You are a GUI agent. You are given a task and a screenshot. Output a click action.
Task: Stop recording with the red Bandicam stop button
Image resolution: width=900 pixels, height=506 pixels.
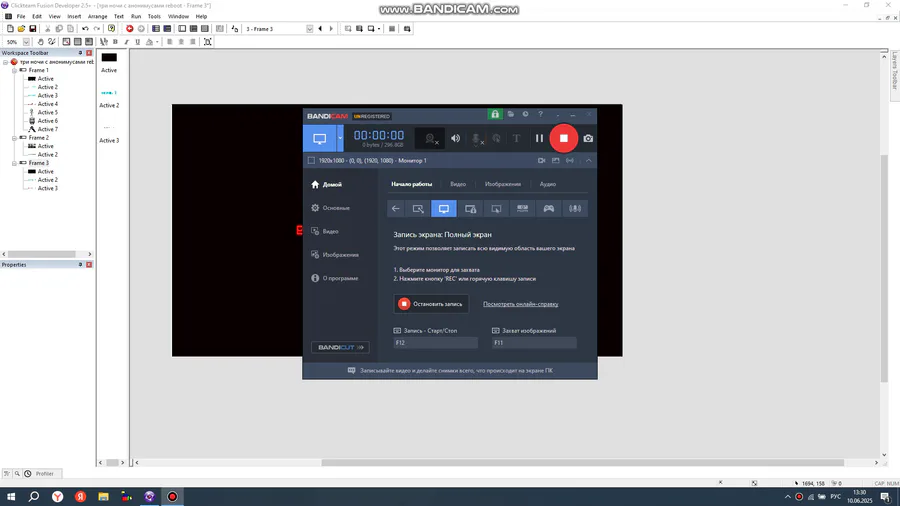[x=564, y=138]
